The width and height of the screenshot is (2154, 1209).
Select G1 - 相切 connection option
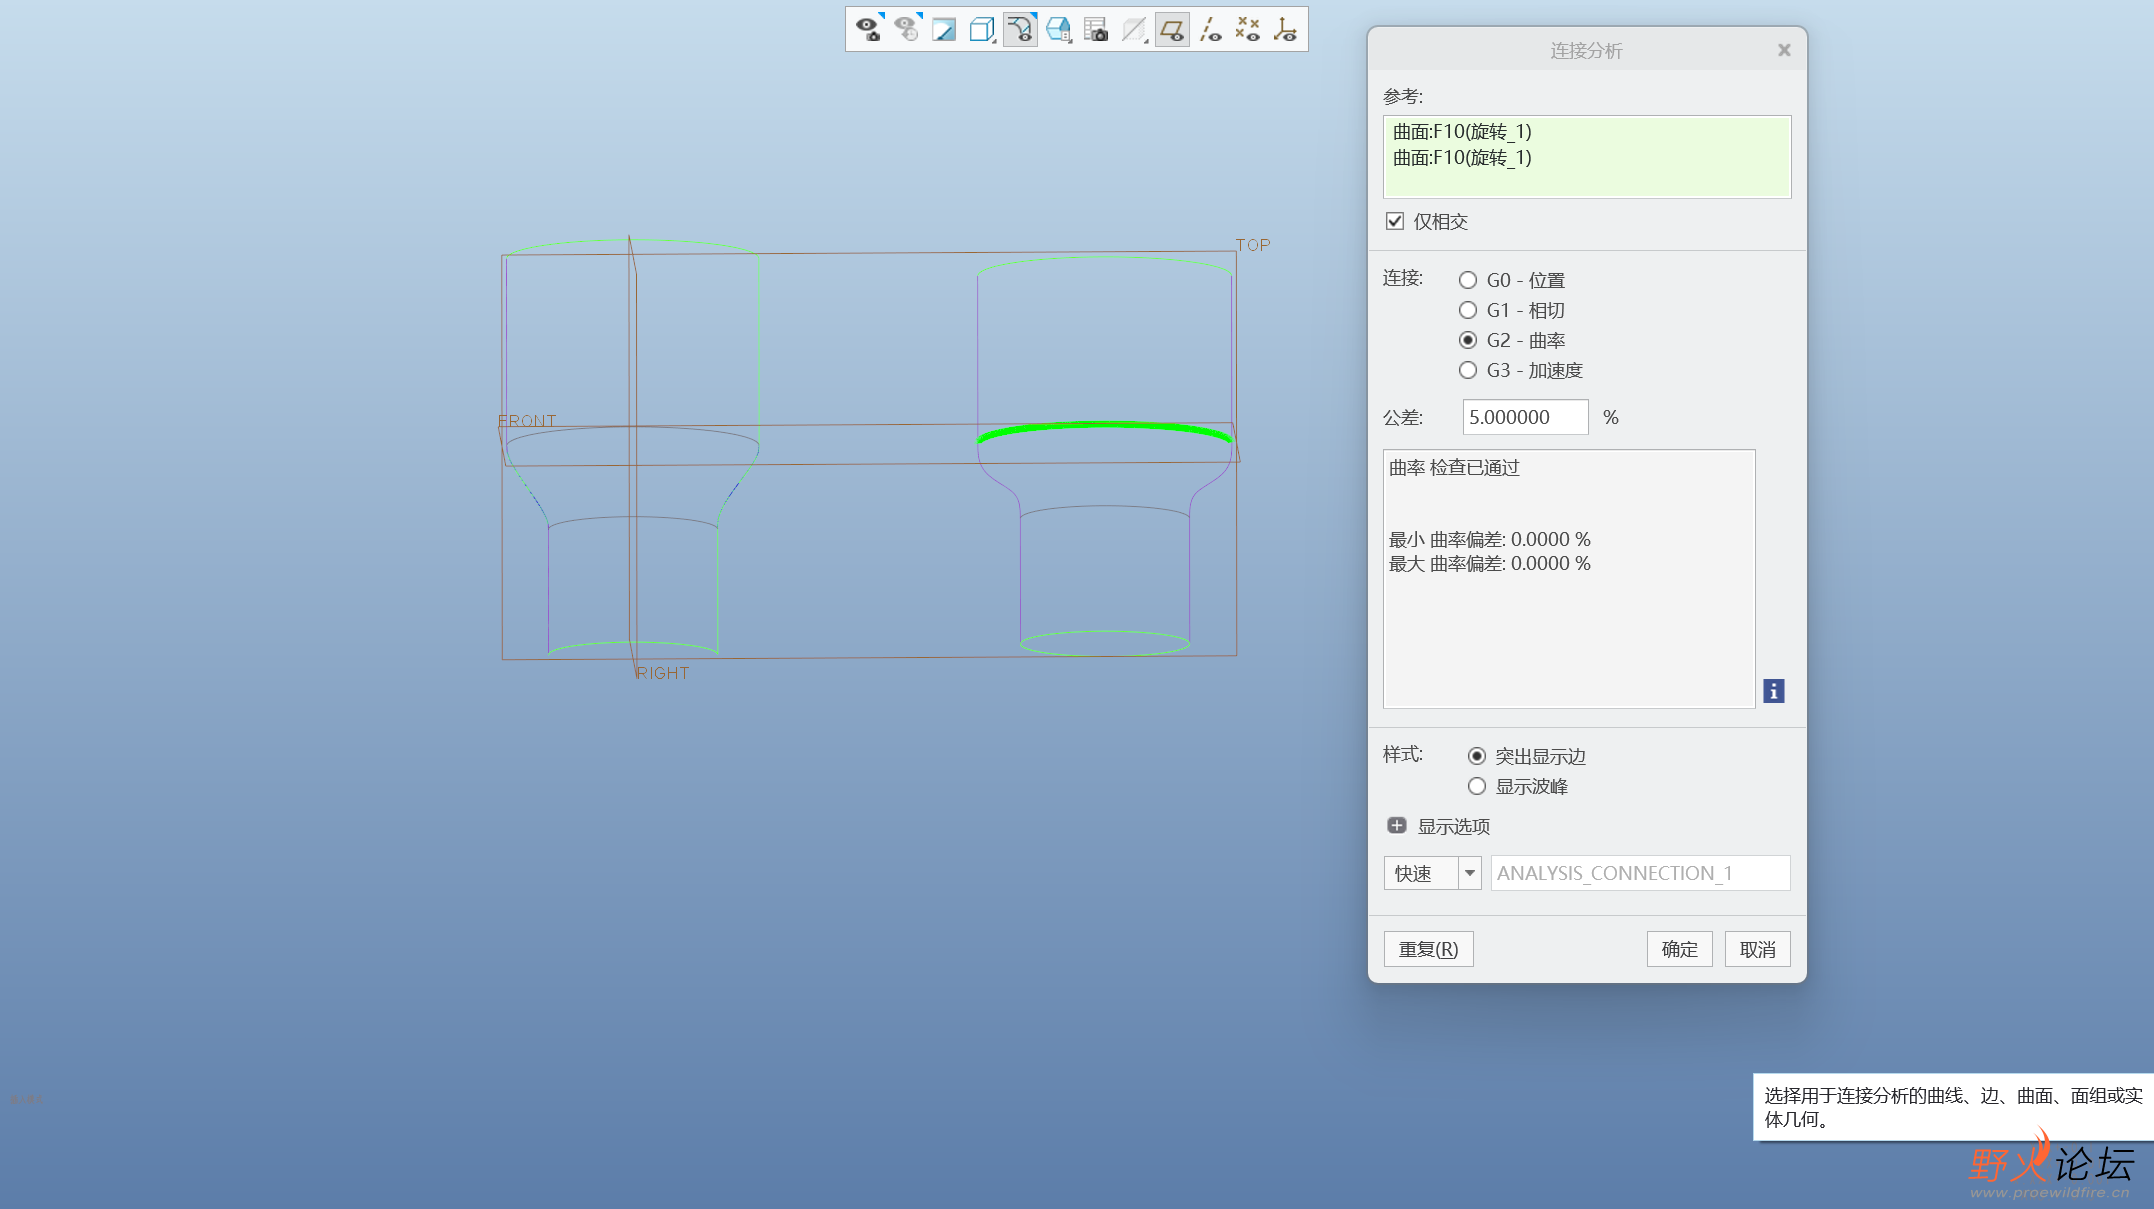(1468, 310)
